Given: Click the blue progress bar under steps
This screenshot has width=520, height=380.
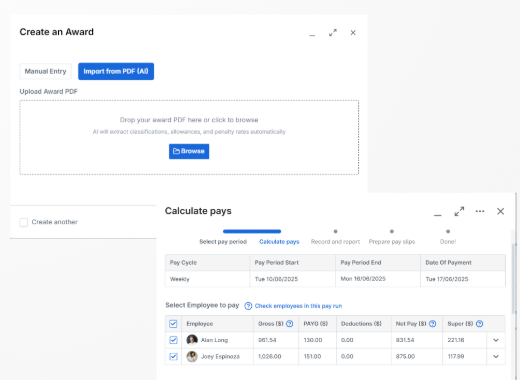Looking at the screenshot, I should [x=252, y=231].
